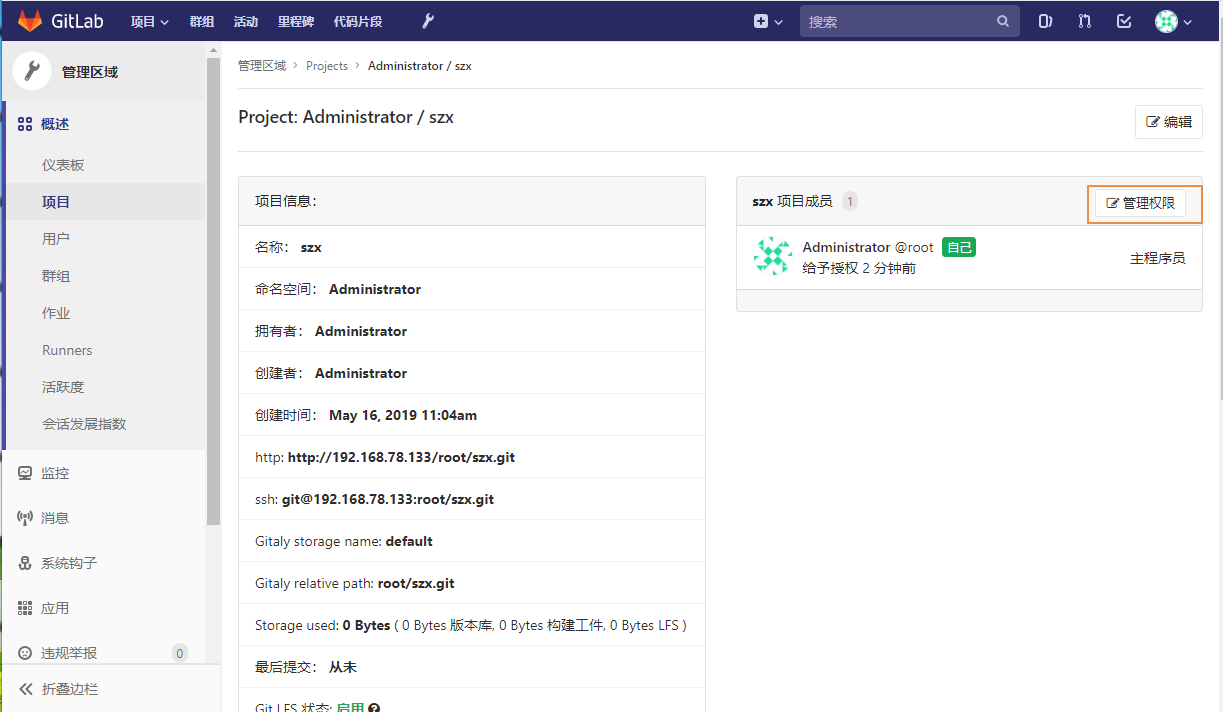This screenshot has width=1223, height=712.
Task: Click the Storage used 0 Bytes text
Action: pyautogui.click(x=366, y=625)
